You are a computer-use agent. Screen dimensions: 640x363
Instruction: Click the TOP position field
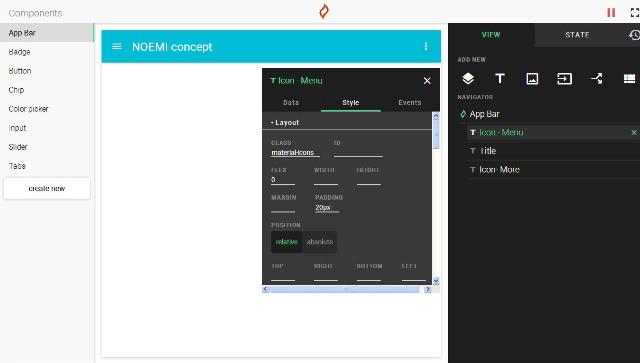coord(282,276)
